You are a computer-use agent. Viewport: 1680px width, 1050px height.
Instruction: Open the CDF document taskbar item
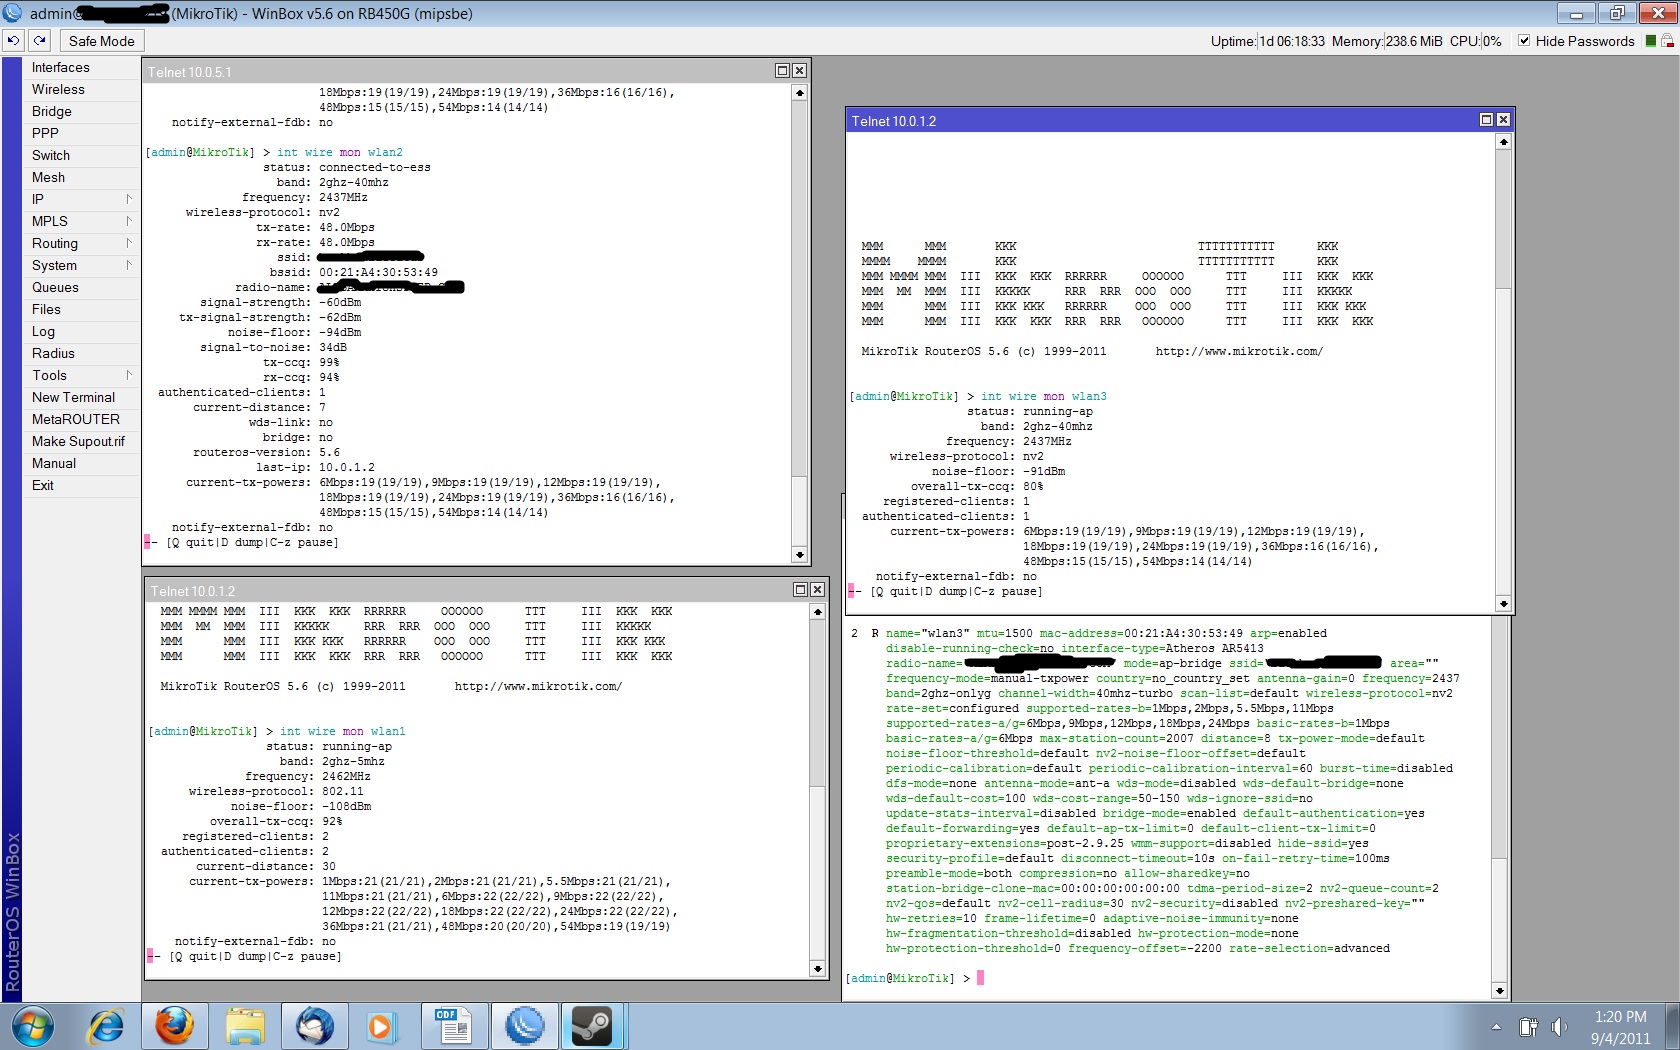455,1027
